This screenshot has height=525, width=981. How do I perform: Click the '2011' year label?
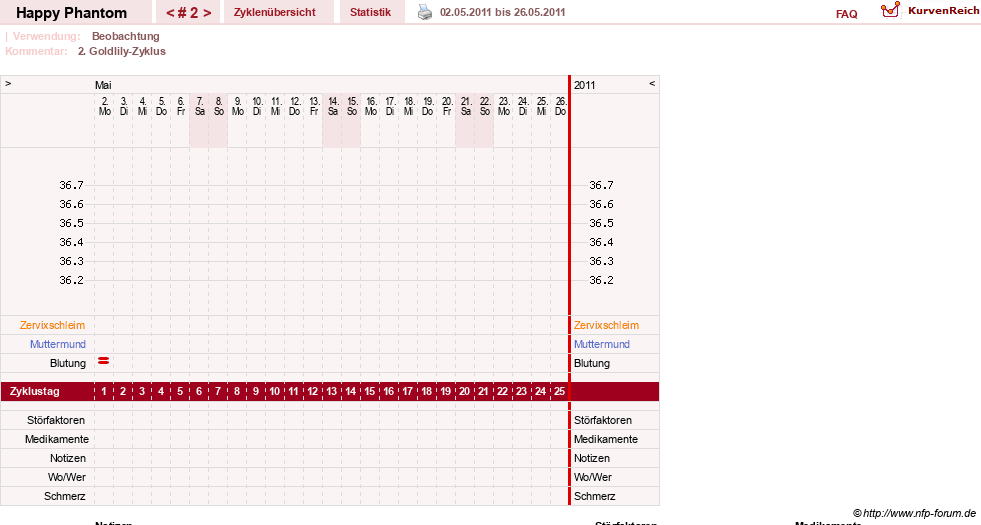click(584, 85)
